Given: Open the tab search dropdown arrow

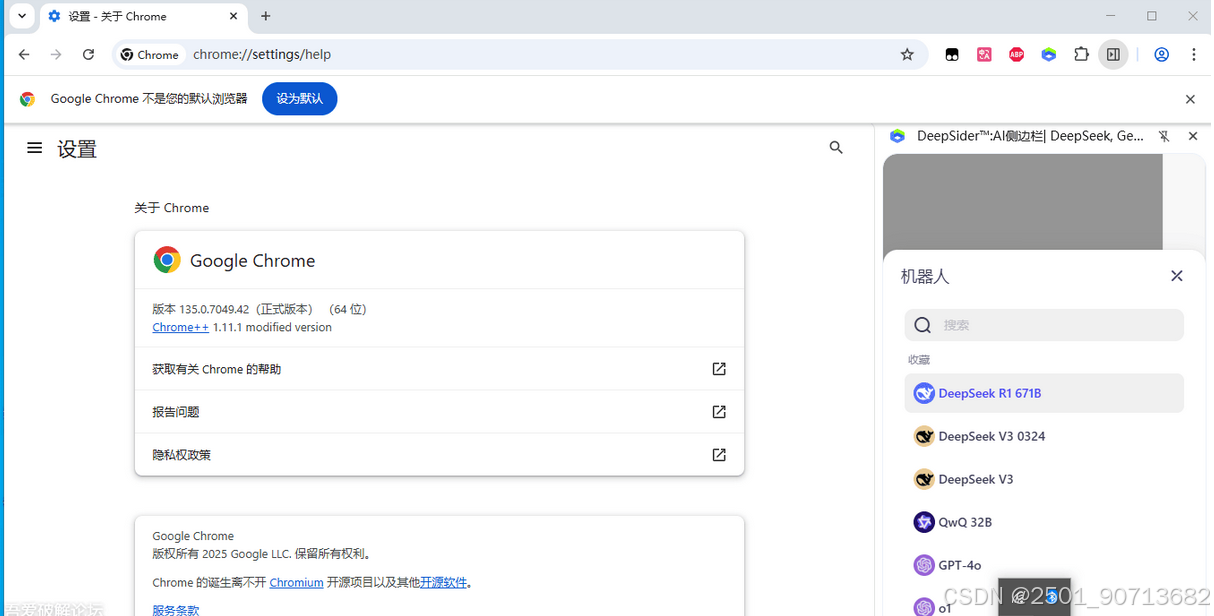Looking at the screenshot, I should [21, 16].
